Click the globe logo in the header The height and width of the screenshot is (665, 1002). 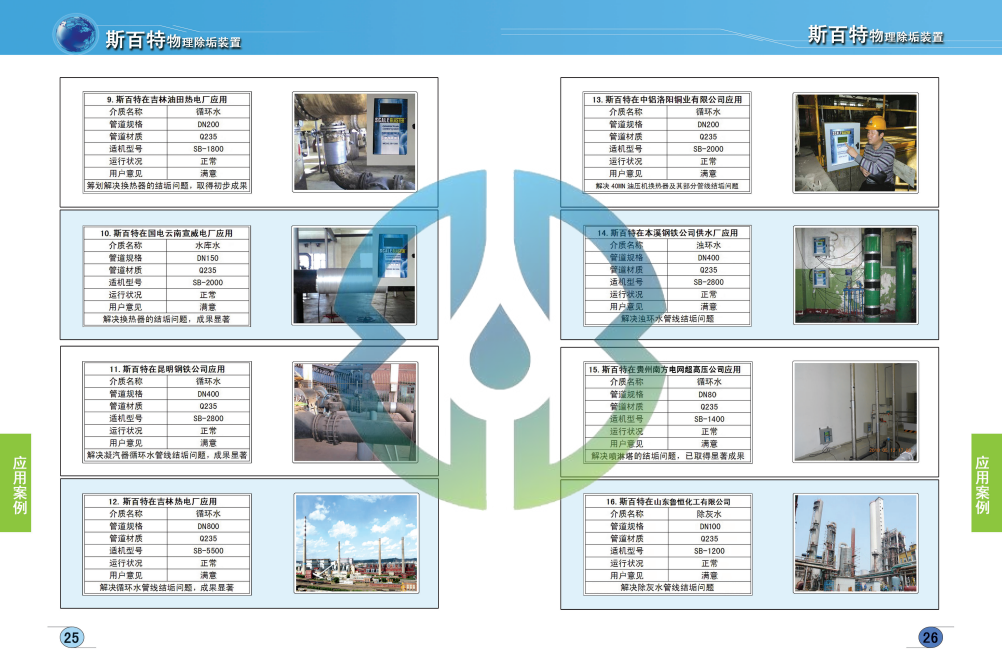[x=75, y=34]
